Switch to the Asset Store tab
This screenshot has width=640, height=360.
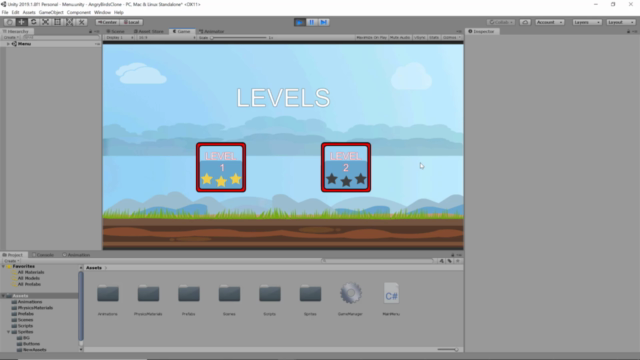coord(149,31)
